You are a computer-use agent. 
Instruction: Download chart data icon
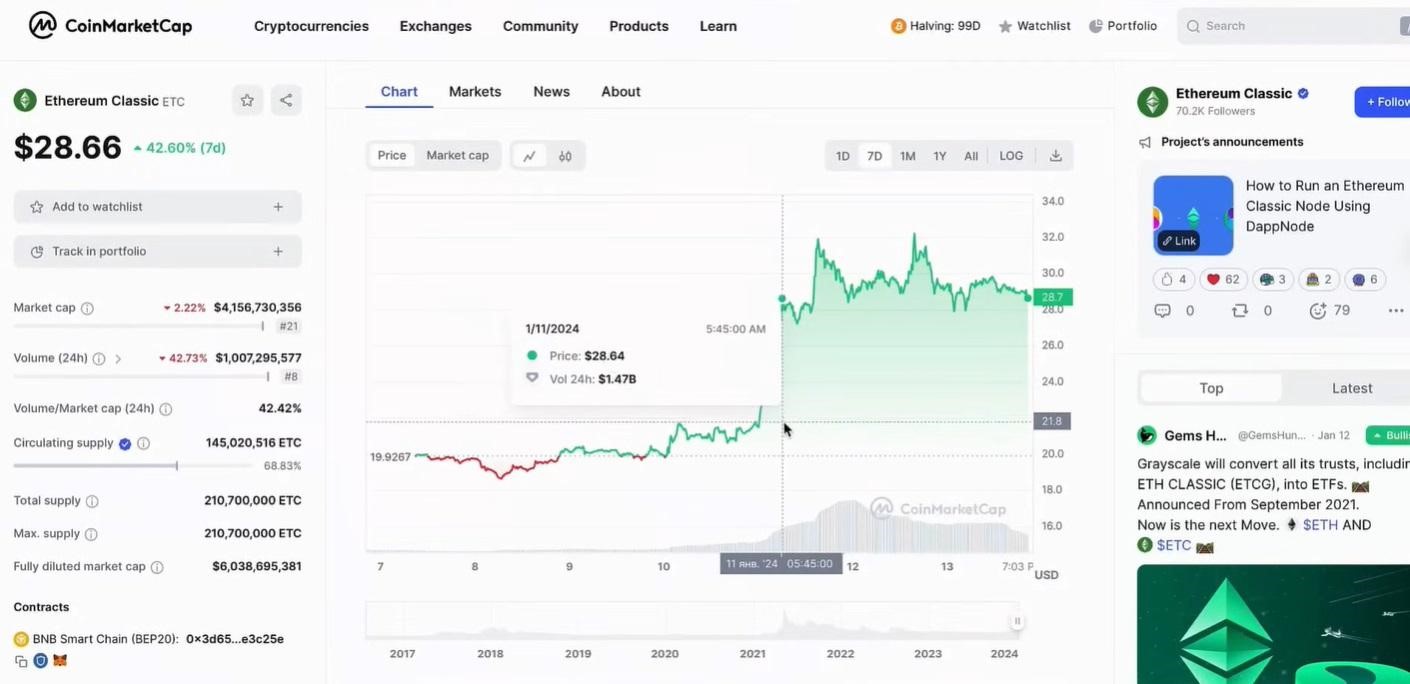click(1055, 156)
